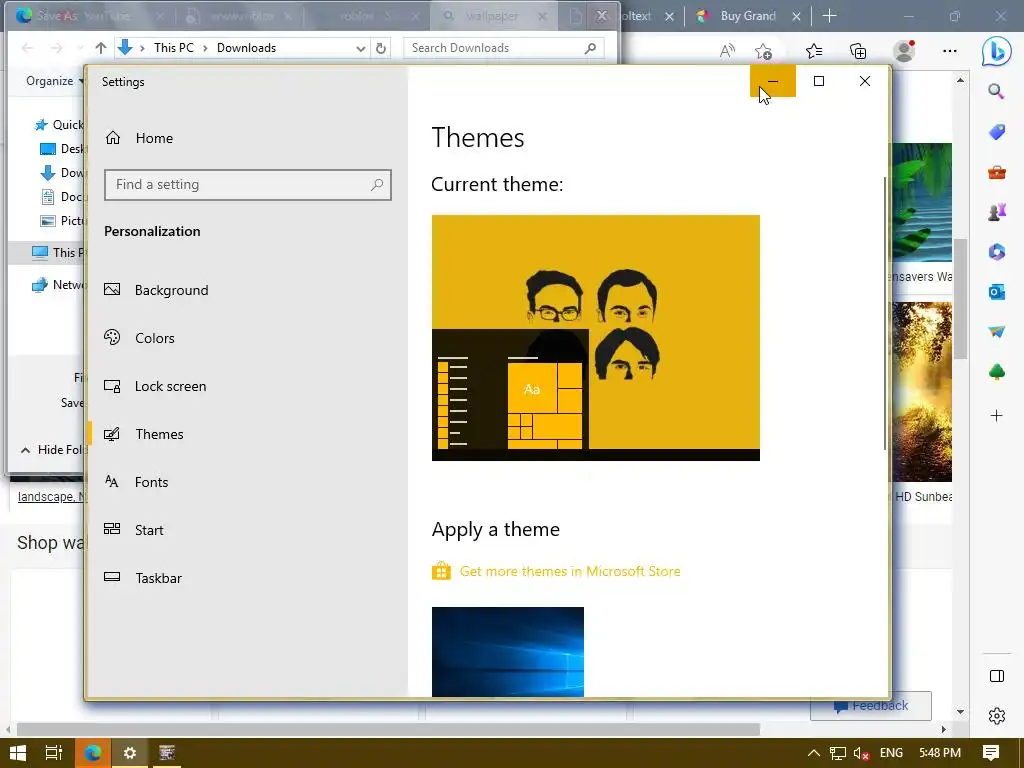This screenshot has width=1024, height=768.
Task: Click This PC in Save As address bar
Action: 174,48
